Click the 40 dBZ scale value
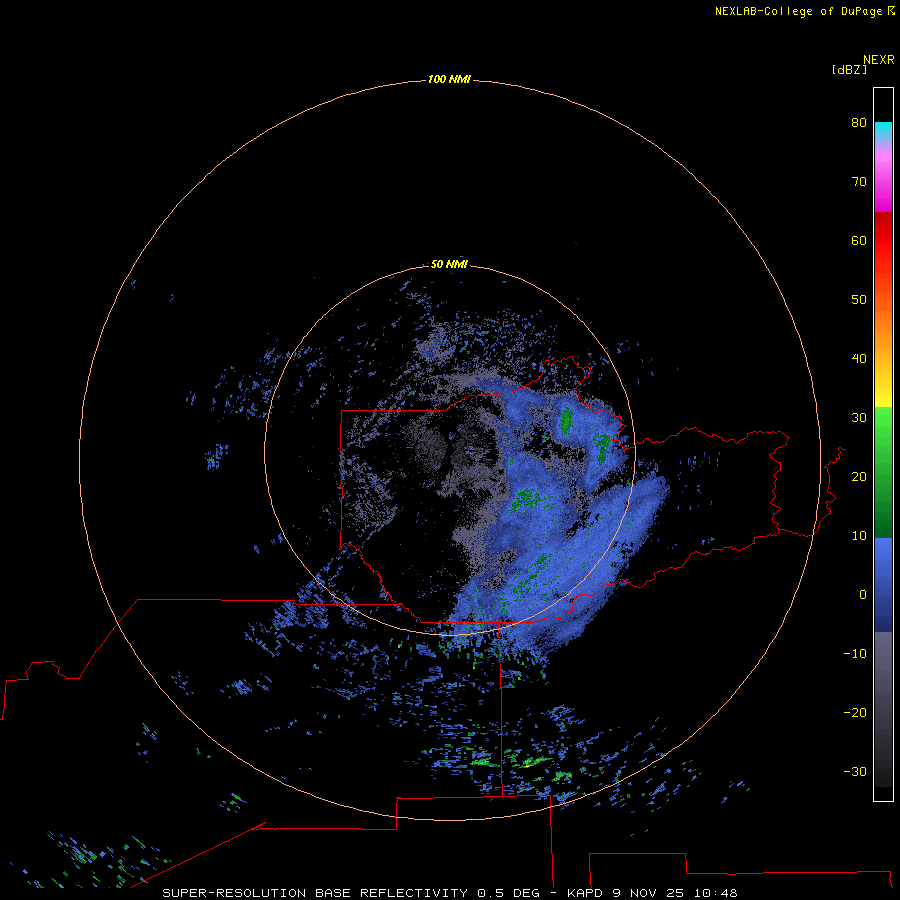Viewport: 900px width, 900px height. coord(859,359)
